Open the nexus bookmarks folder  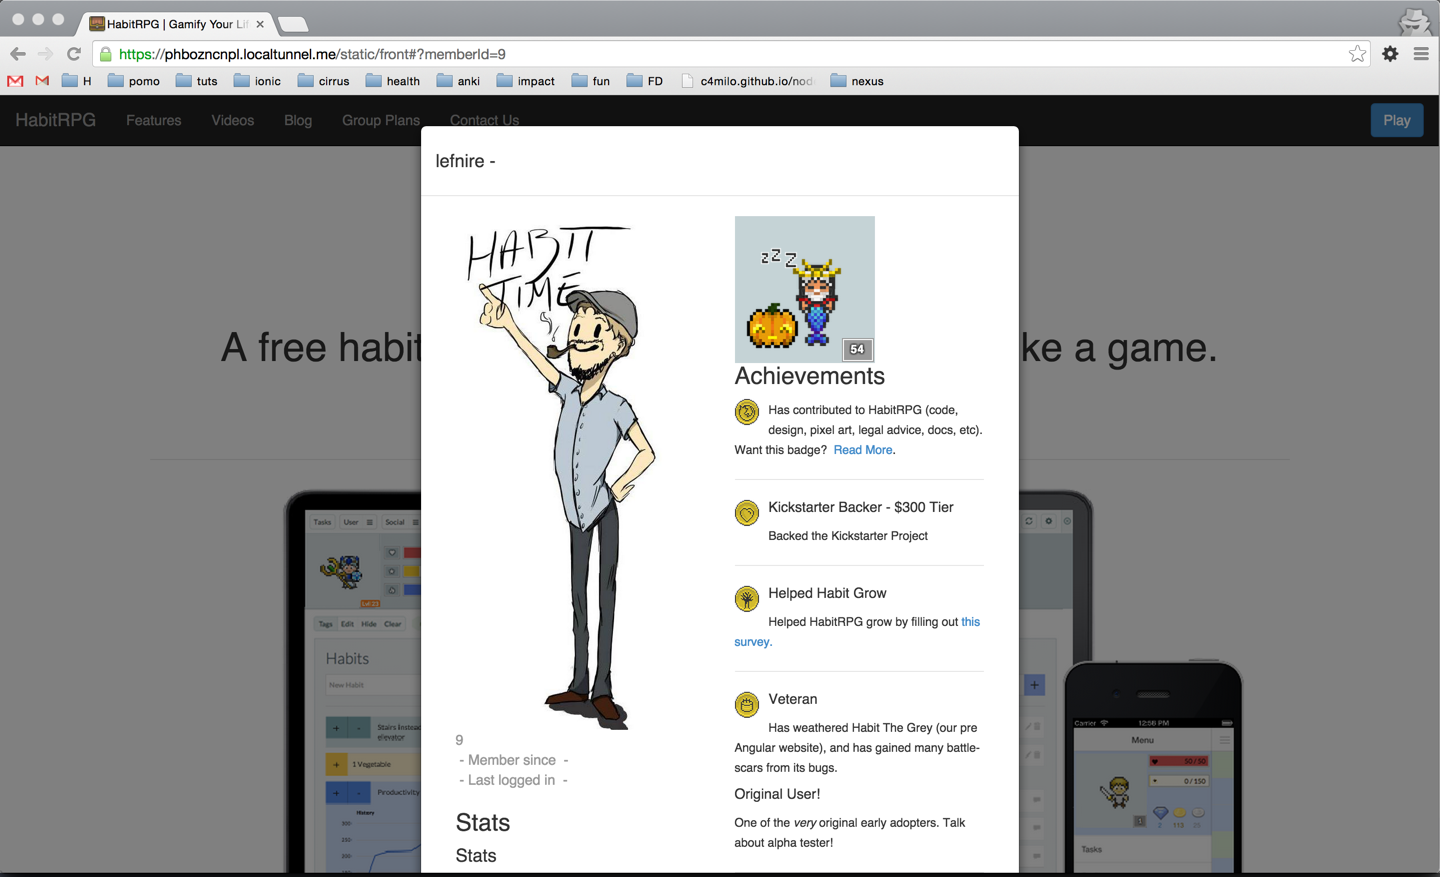pos(857,81)
